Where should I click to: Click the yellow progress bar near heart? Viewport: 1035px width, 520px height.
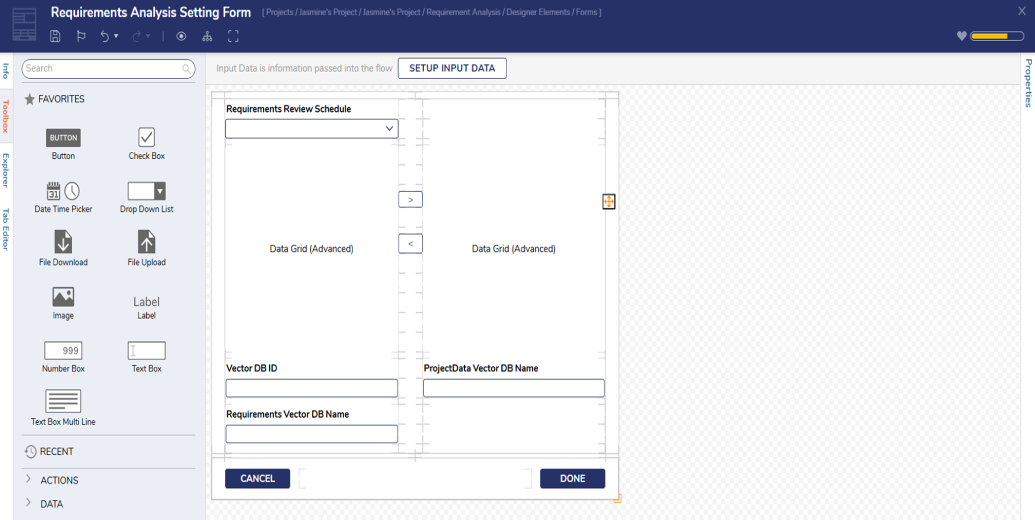click(x=997, y=36)
